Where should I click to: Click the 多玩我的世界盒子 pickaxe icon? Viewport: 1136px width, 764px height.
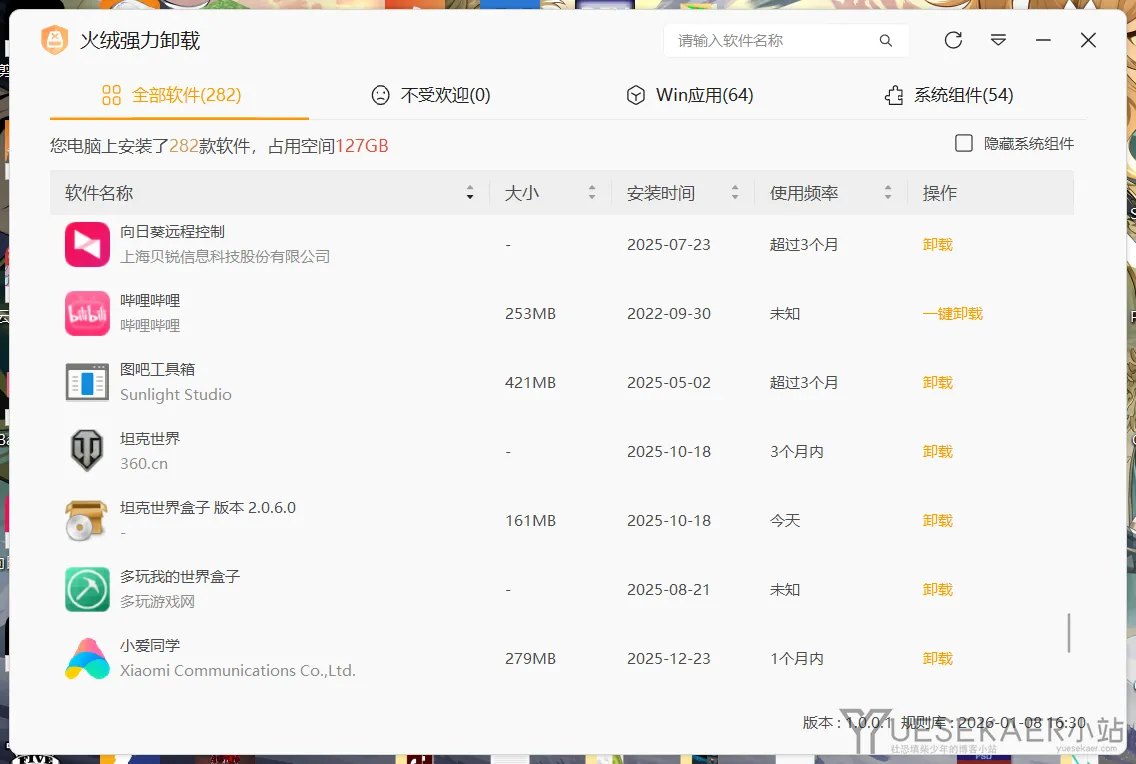87,589
